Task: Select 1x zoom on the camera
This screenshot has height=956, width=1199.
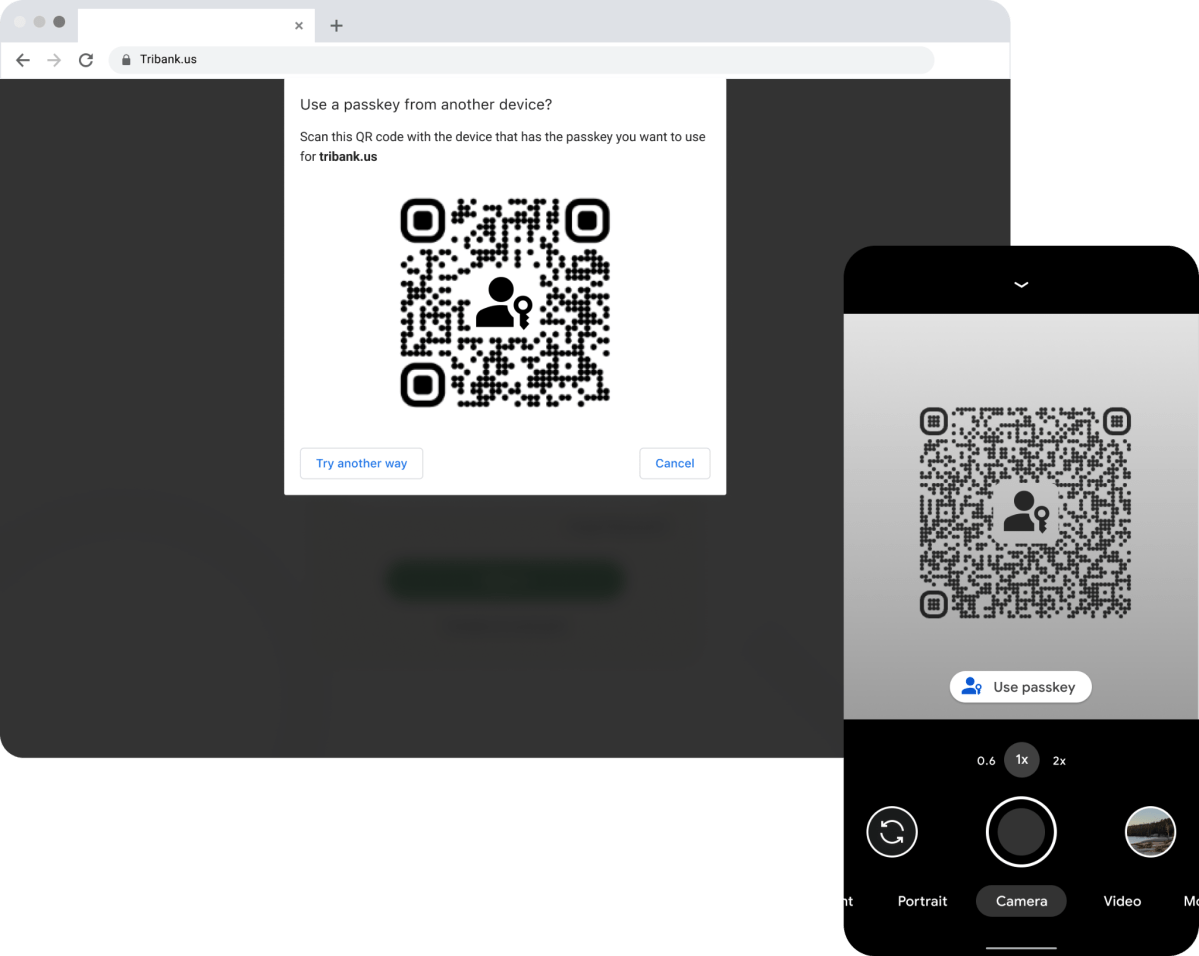Action: 1021,760
